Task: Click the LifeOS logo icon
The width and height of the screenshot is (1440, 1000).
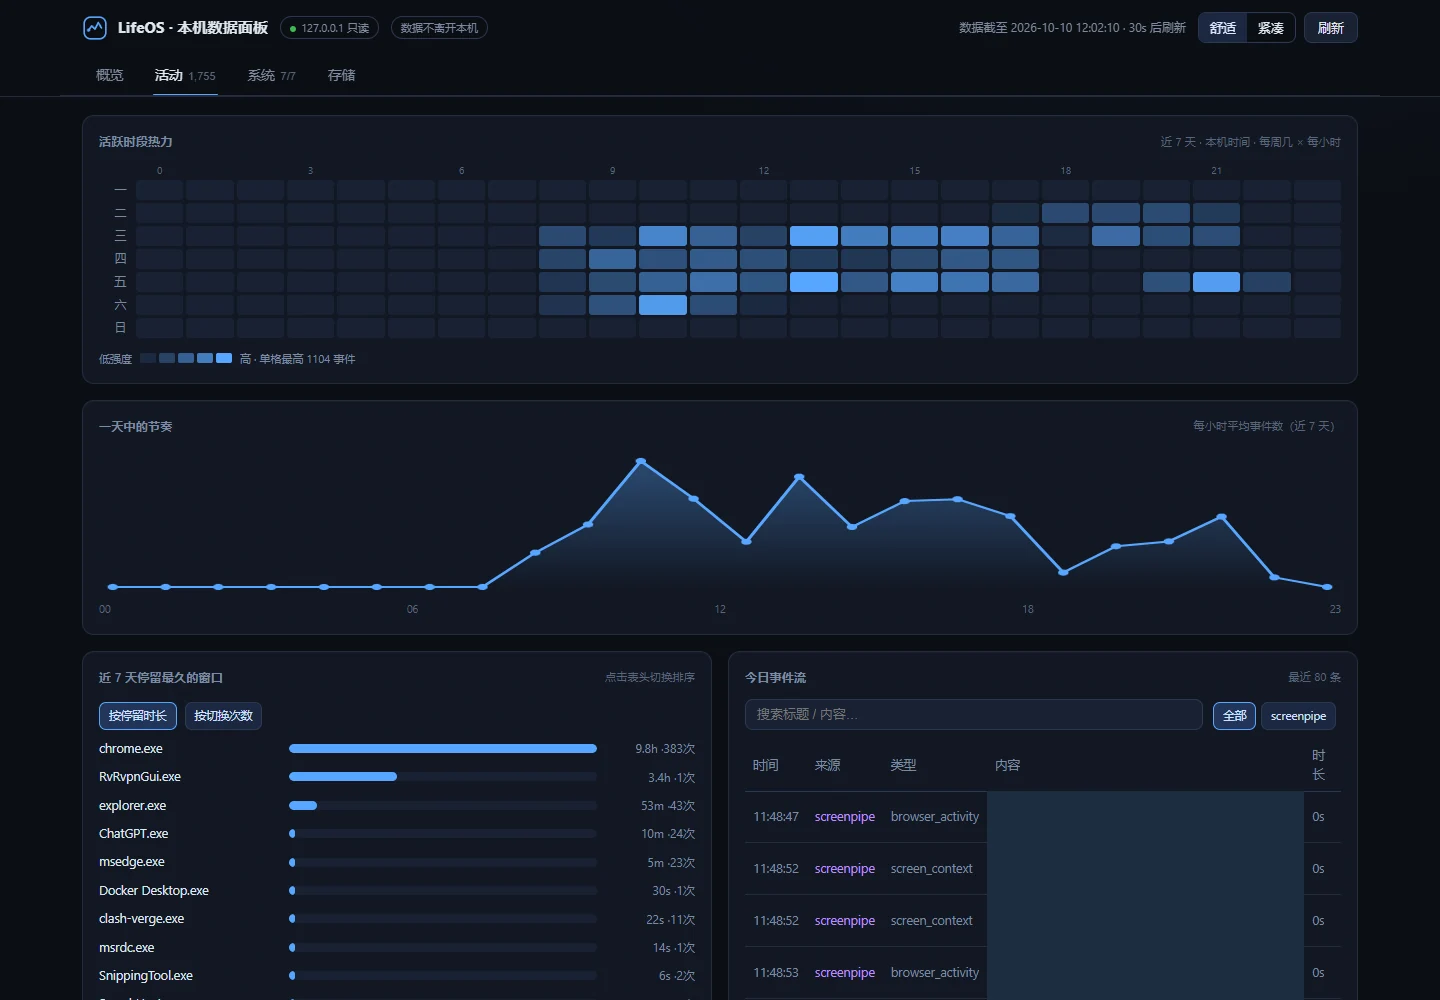Action: point(95,28)
